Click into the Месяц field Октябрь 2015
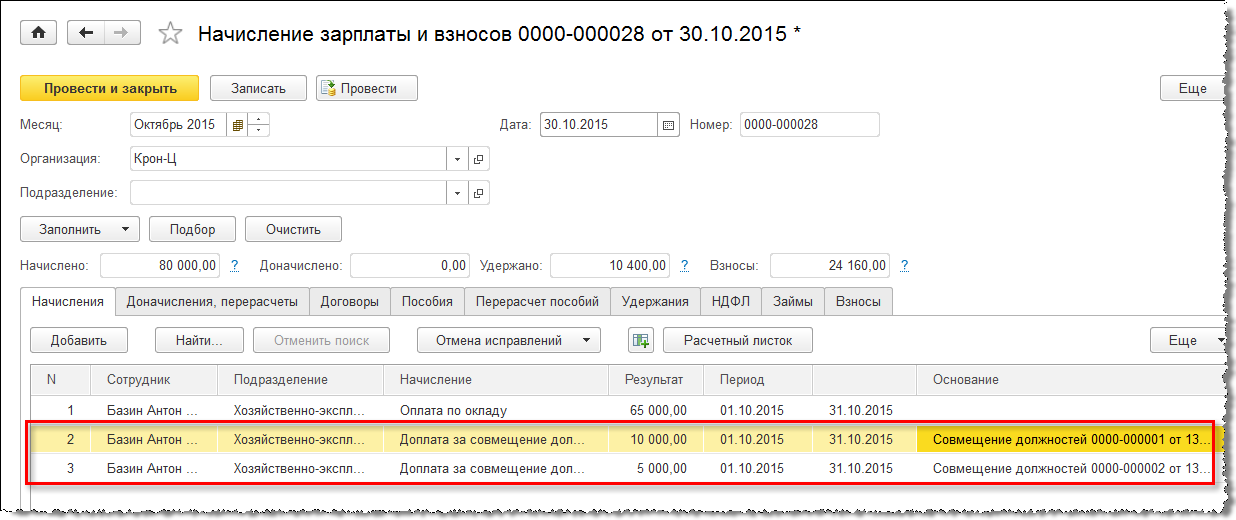This screenshot has width=1236, height=520. 179,125
